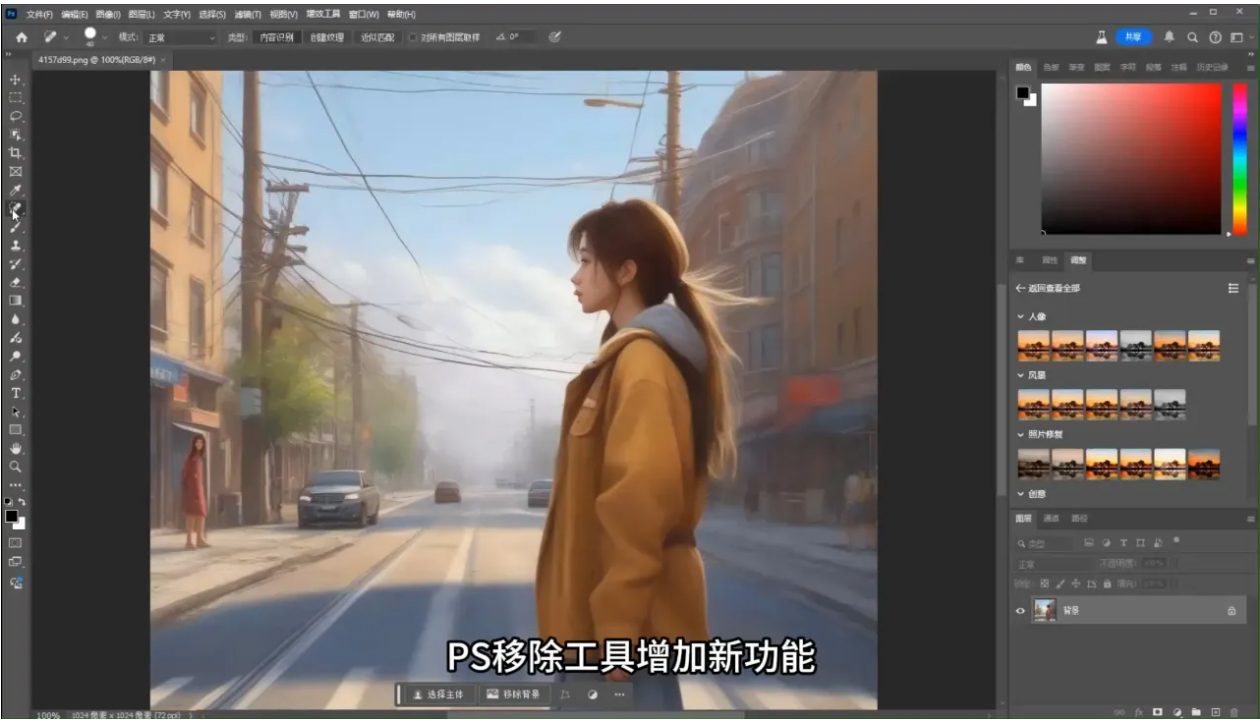The height and width of the screenshot is (724, 1260).
Task: Select the Hand tool
Action: coord(15,448)
